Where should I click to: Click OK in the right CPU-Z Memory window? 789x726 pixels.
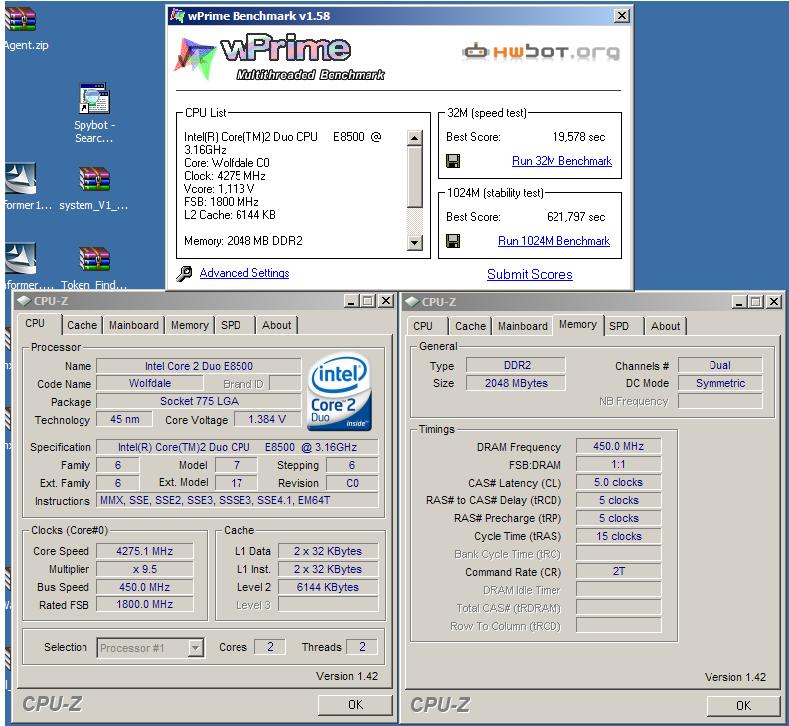(x=743, y=705)
